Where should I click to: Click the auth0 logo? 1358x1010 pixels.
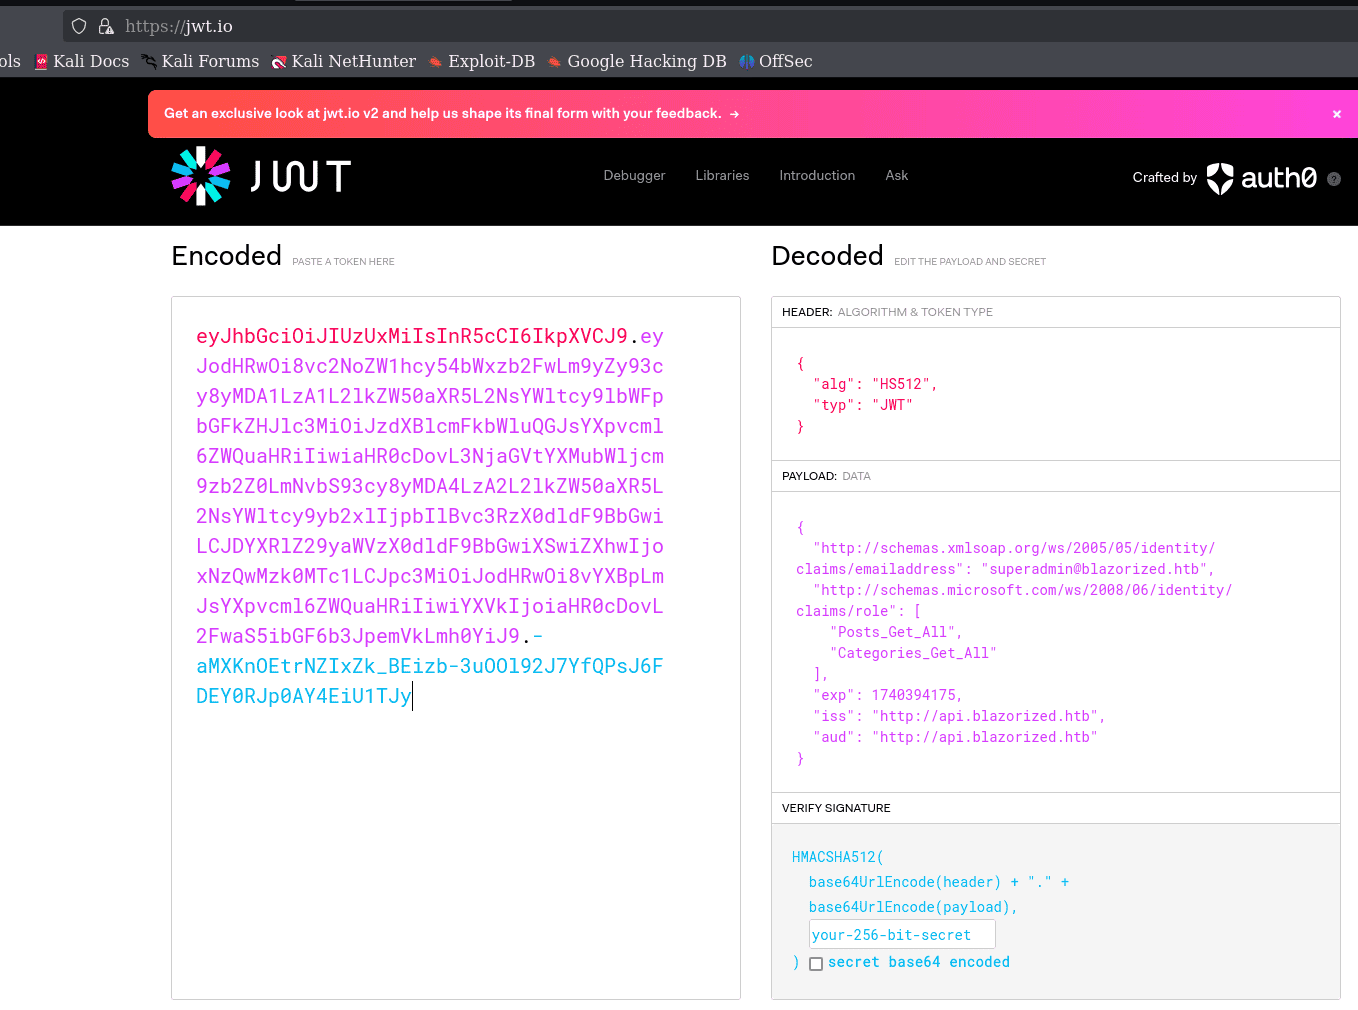point(1262,178)
